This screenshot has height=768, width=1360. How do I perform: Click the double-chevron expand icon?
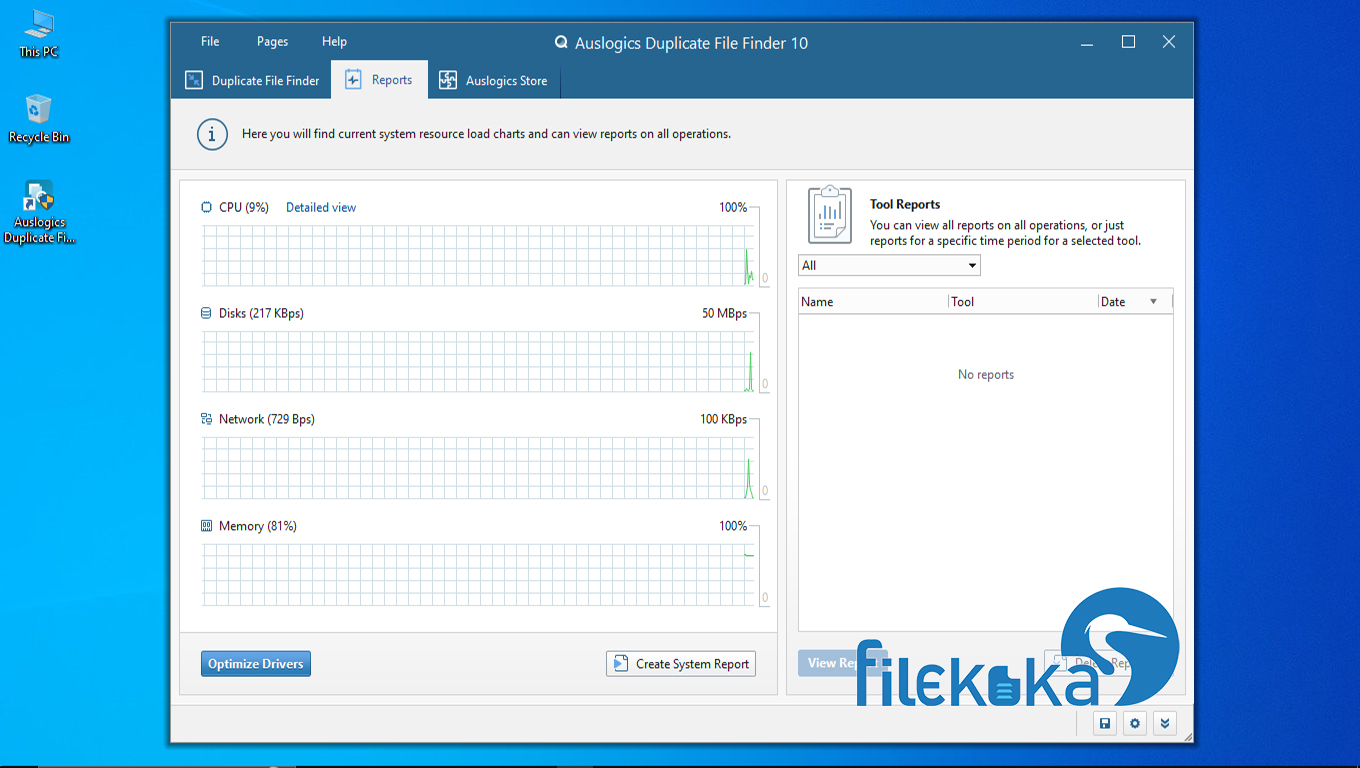(1164, 723)
